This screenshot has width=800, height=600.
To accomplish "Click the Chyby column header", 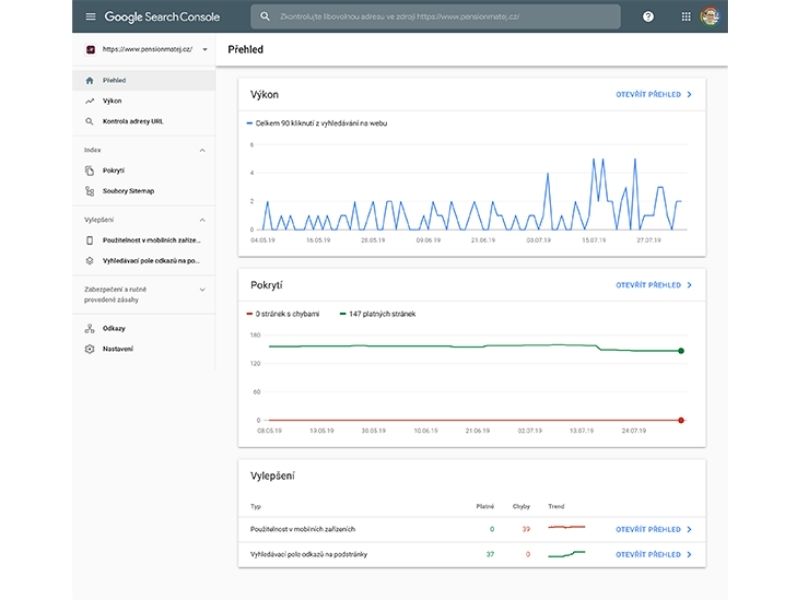I will (521, 507).
